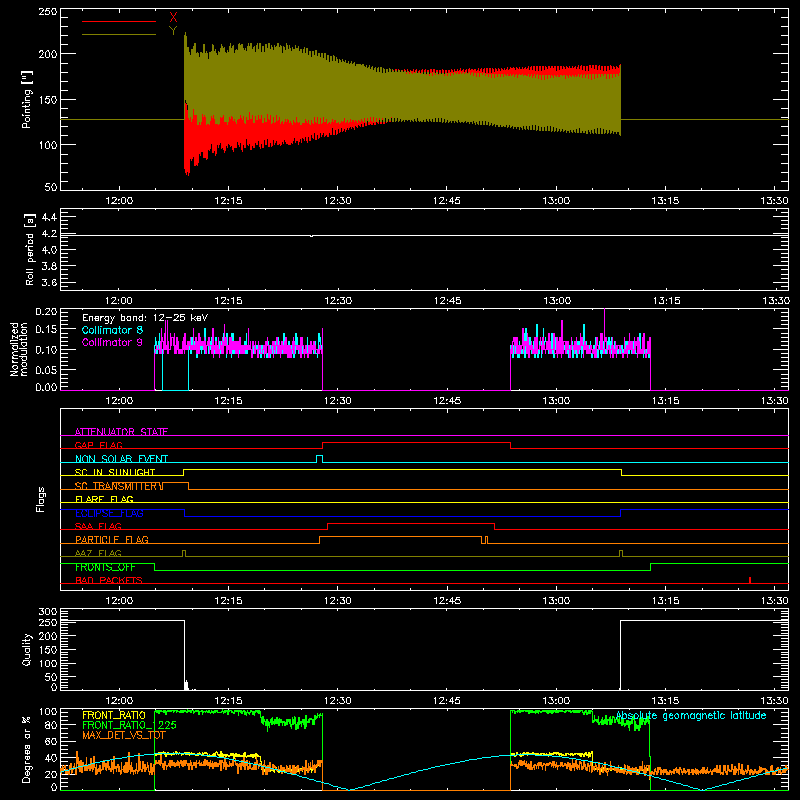Select the red legend line for X

pos(119,21)
